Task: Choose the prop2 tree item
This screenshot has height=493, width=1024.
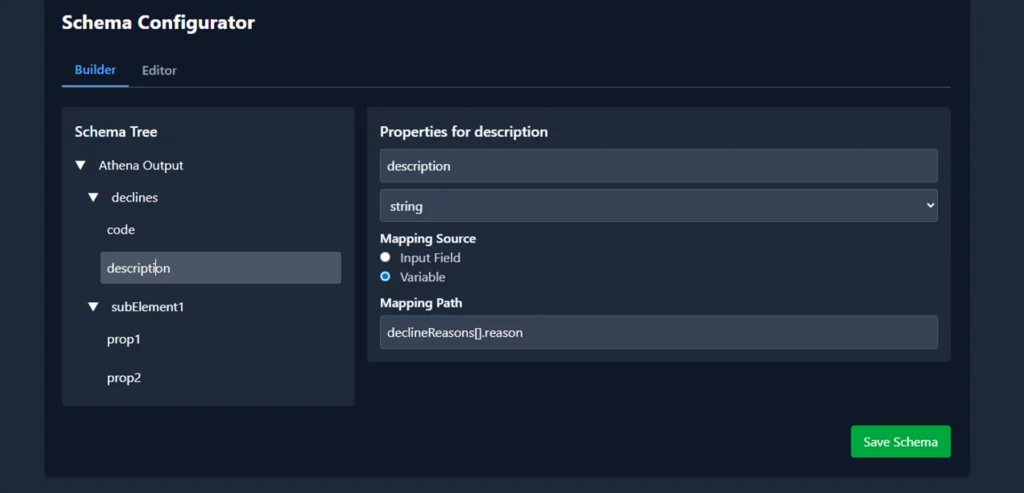Action: pyautogui.click(x=124, y=378)
